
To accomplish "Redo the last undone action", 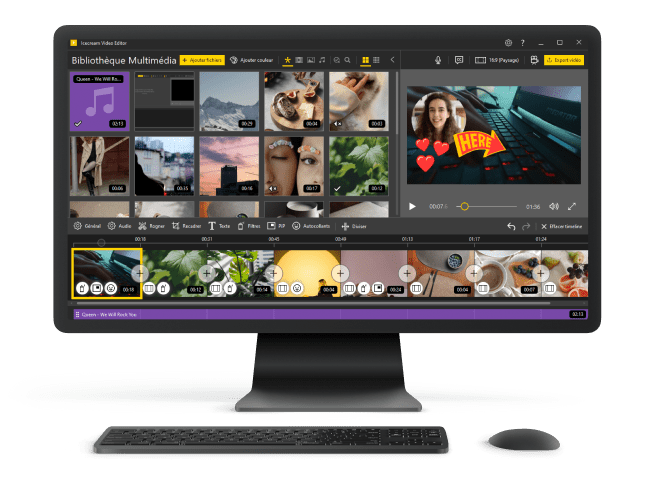I will (526, 226).
